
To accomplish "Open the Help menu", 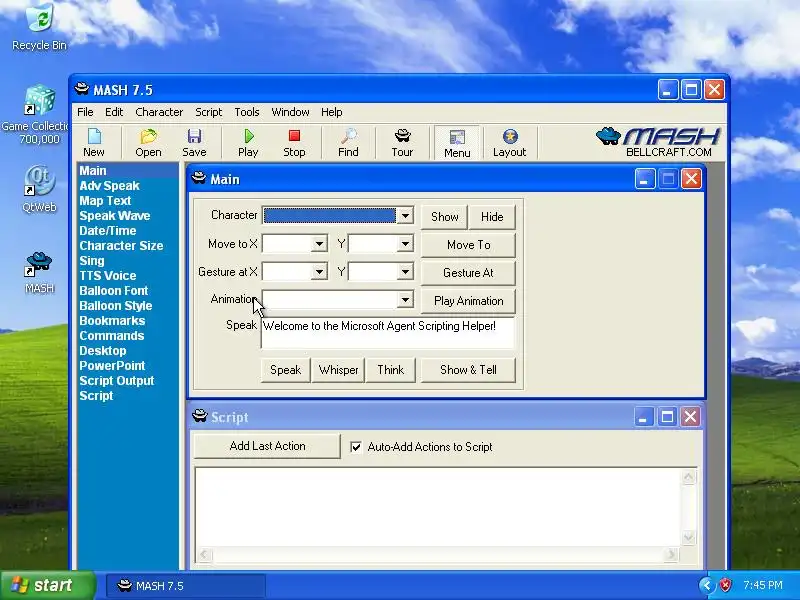I will [332, 112].
